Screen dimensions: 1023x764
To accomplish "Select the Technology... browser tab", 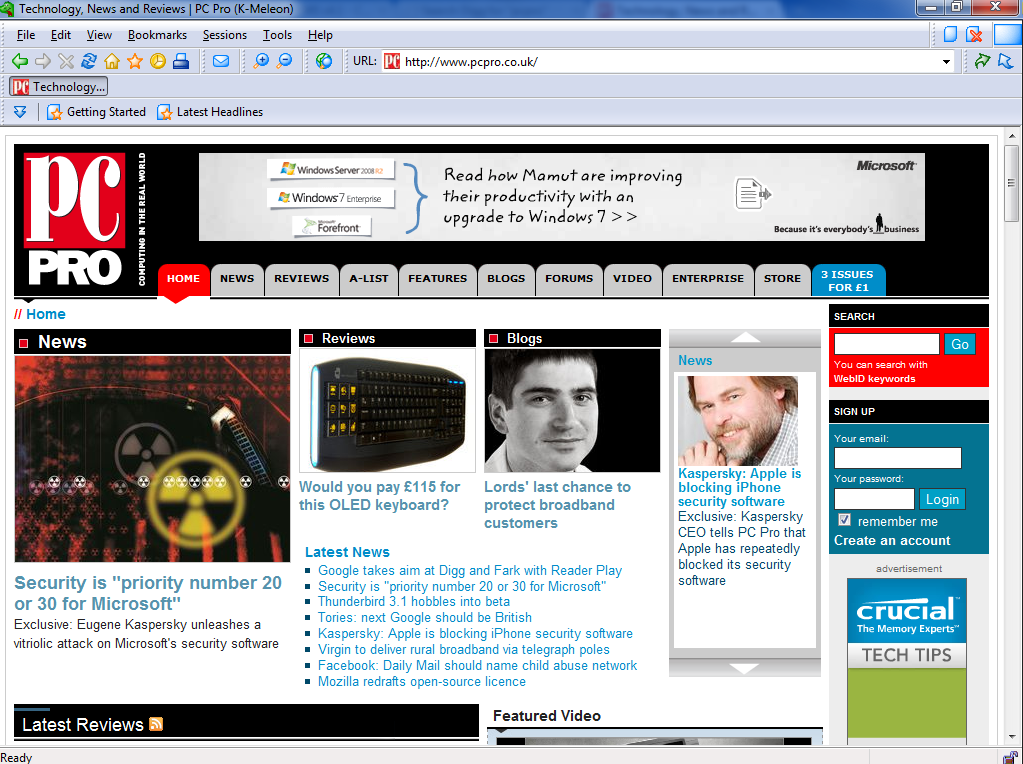I will [x=59, y=86].
